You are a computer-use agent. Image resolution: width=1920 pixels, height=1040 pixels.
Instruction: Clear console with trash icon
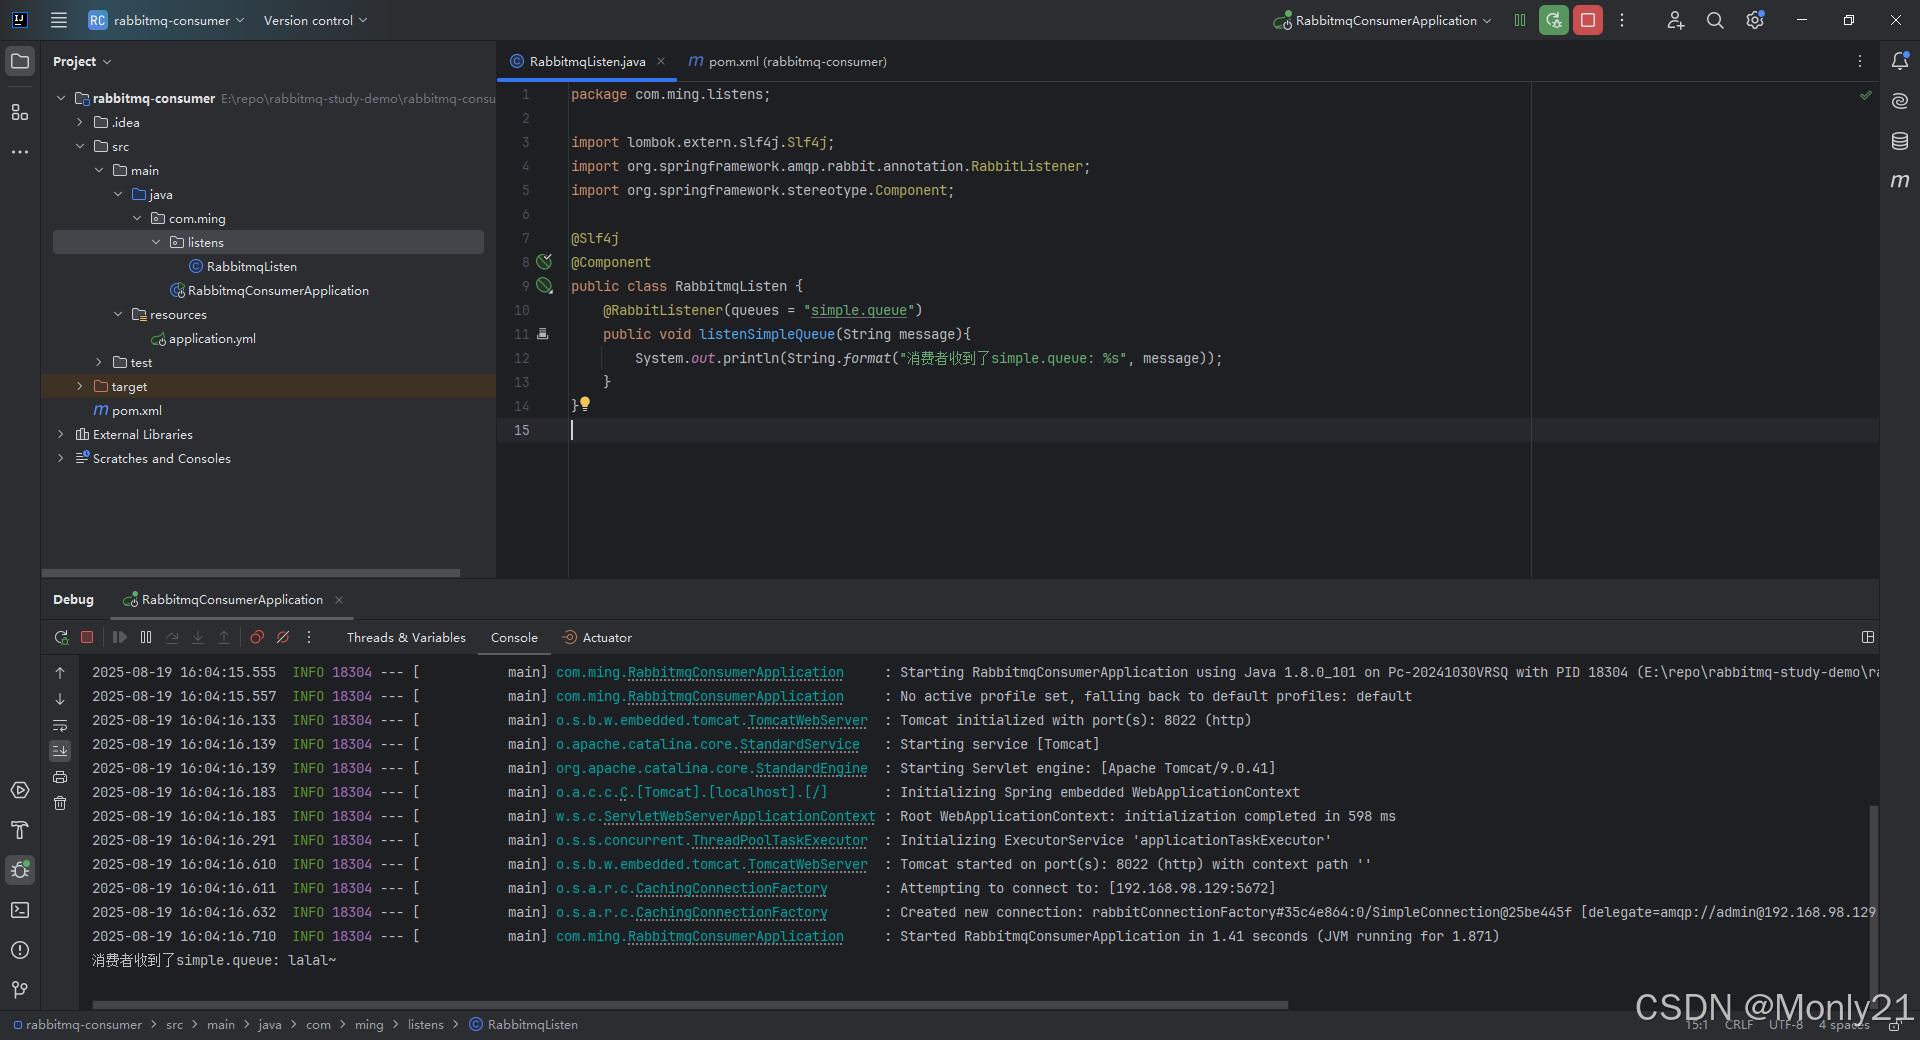(60, 803)
